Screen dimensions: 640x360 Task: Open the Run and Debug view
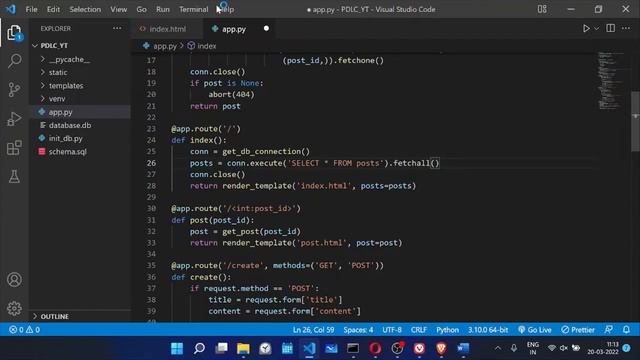coord(14,119)
